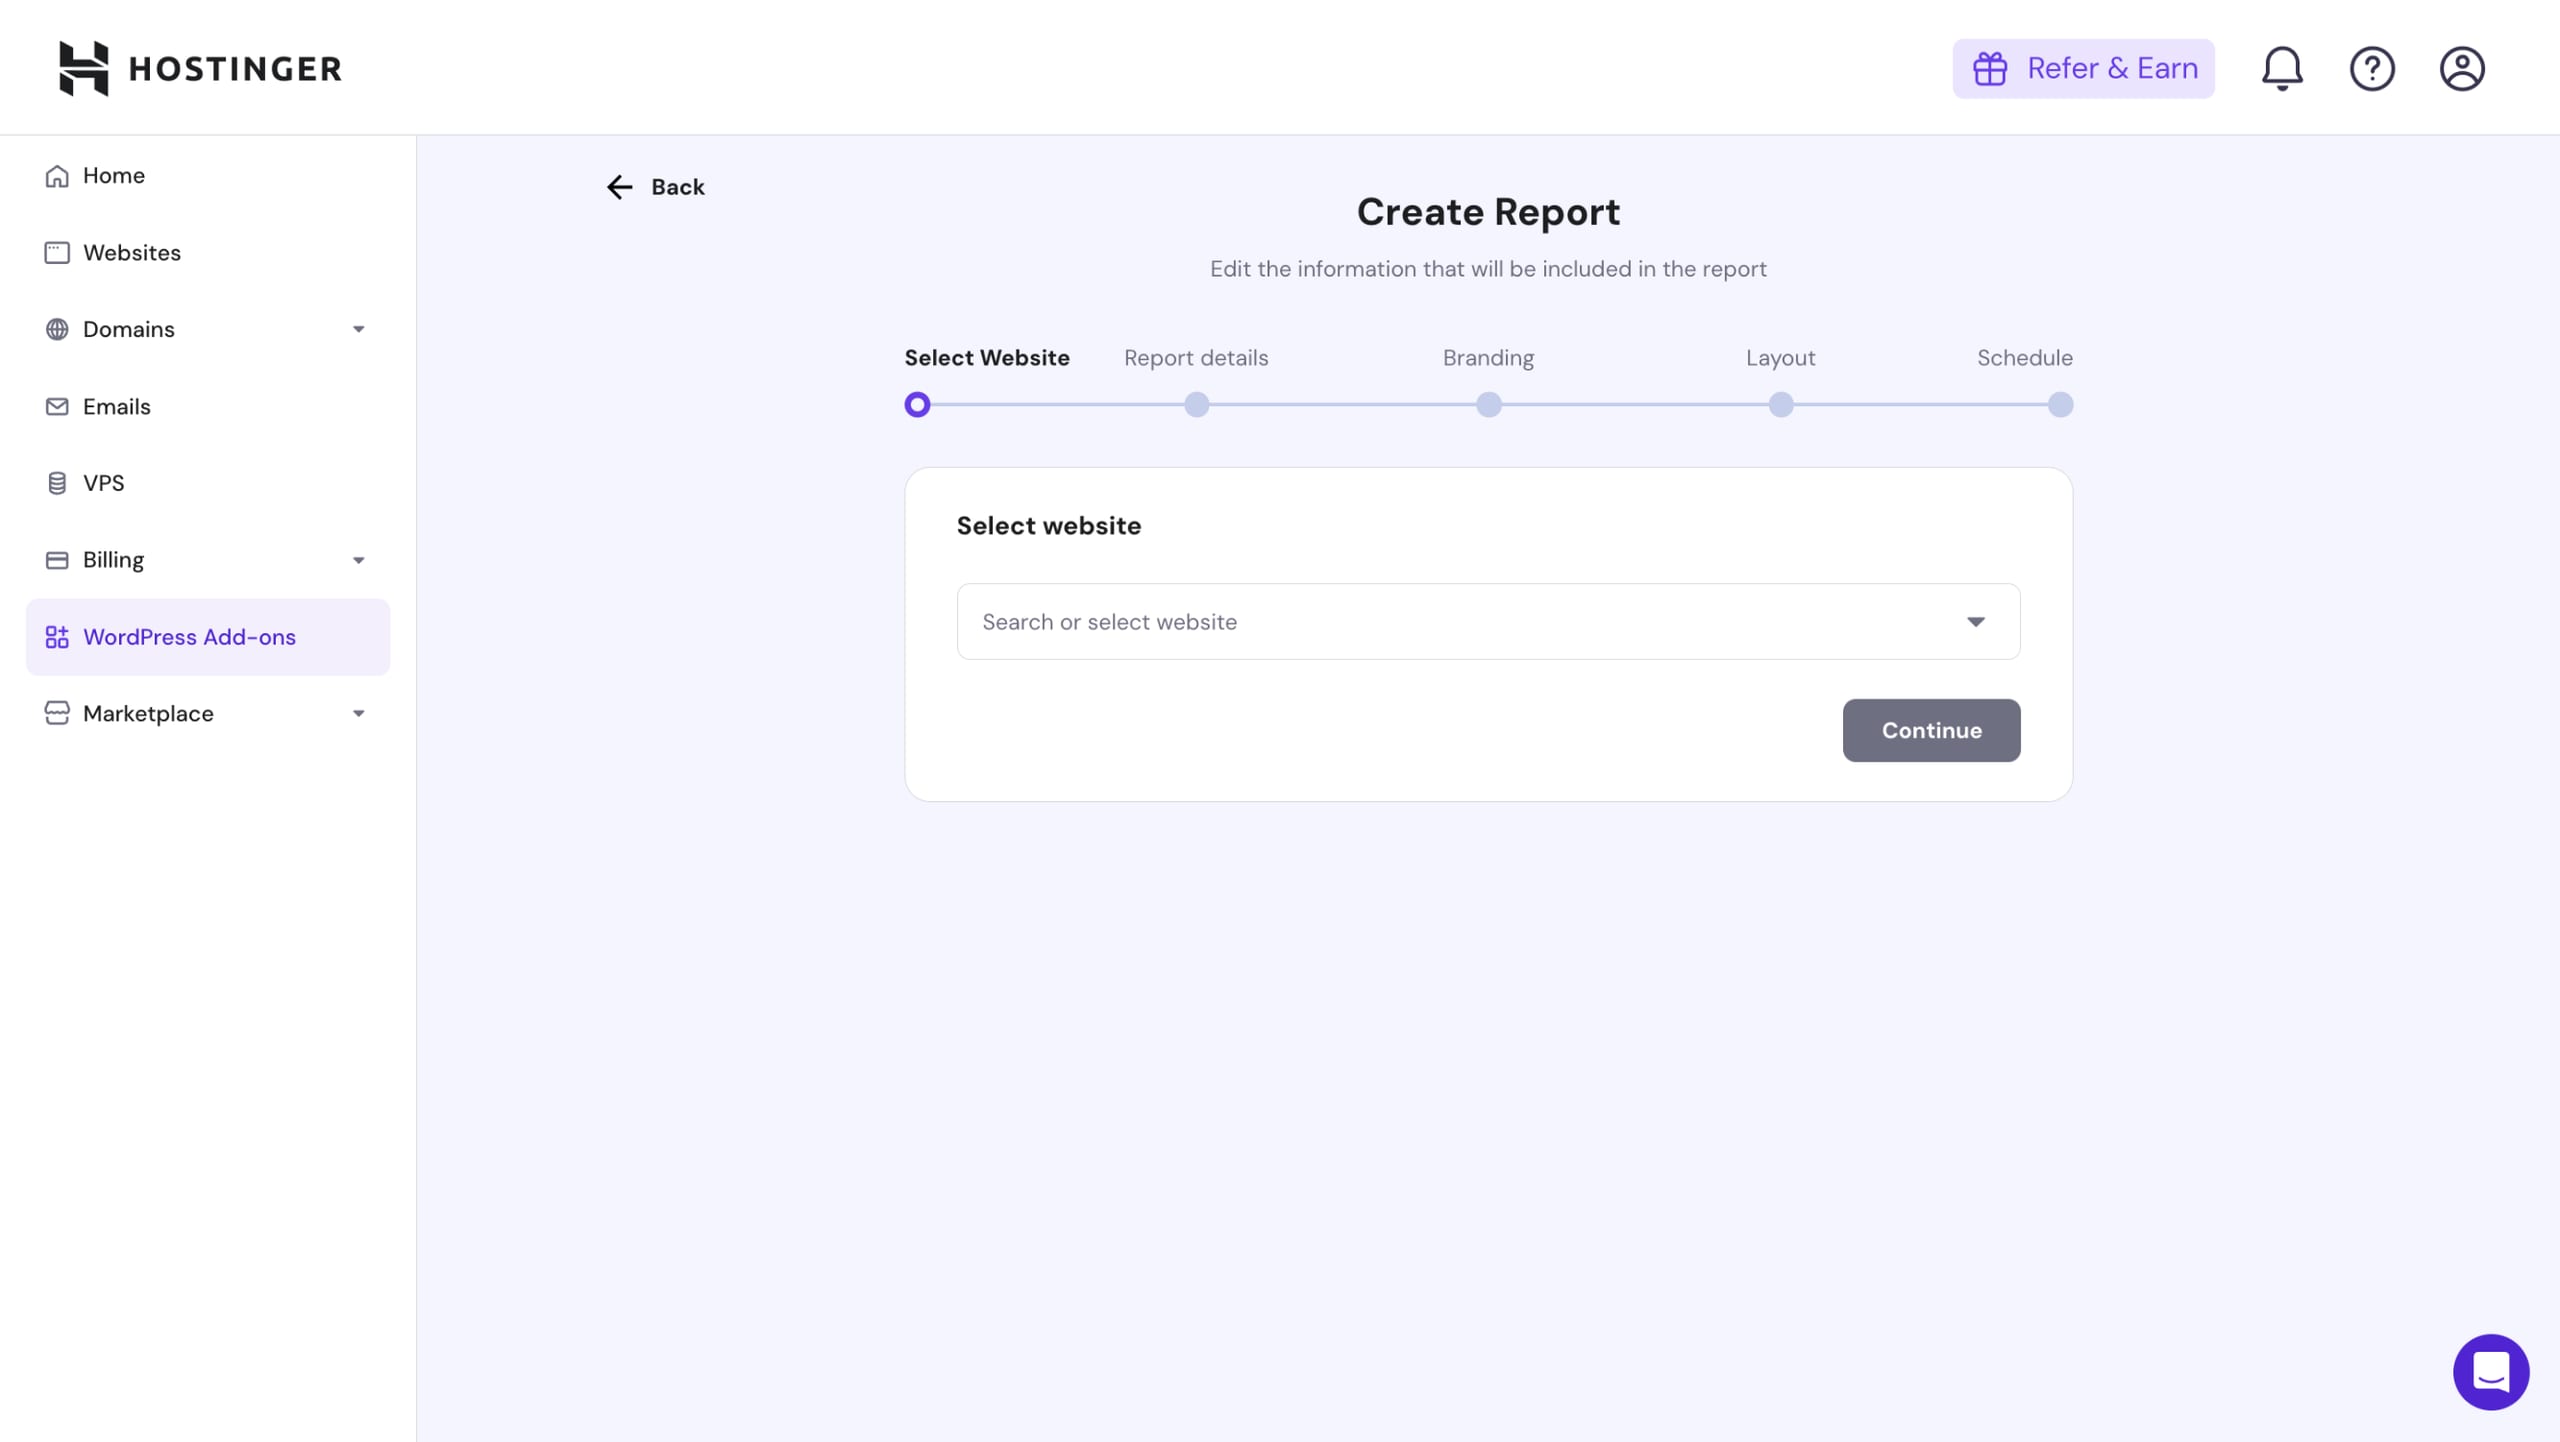
Task: Expand the Marketplace sidebar menu
Action: coord(358,713)
